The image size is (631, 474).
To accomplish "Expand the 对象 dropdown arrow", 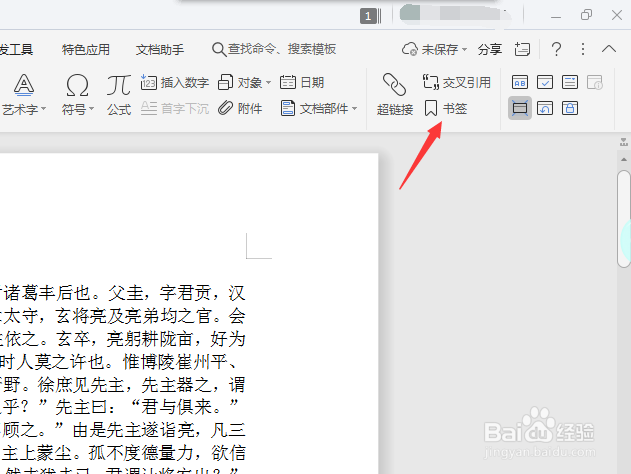I will 268,83.
